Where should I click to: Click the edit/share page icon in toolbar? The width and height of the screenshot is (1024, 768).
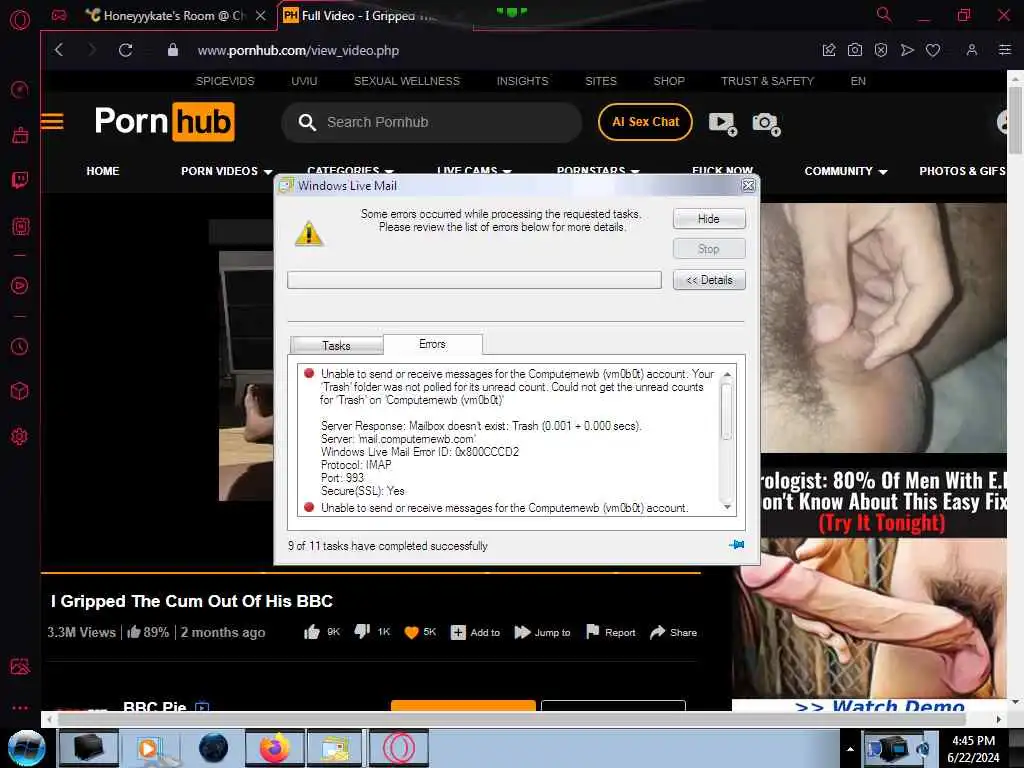coord(829,50)
